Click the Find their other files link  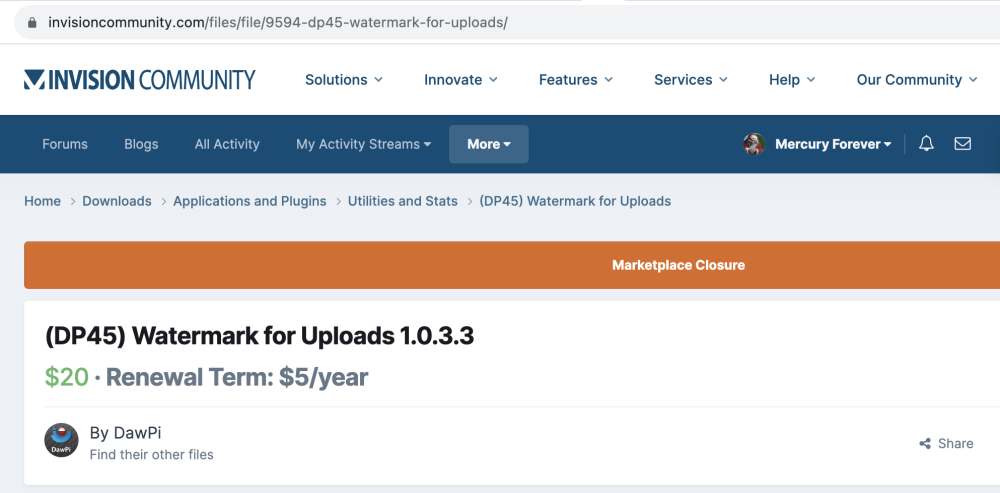151,454
